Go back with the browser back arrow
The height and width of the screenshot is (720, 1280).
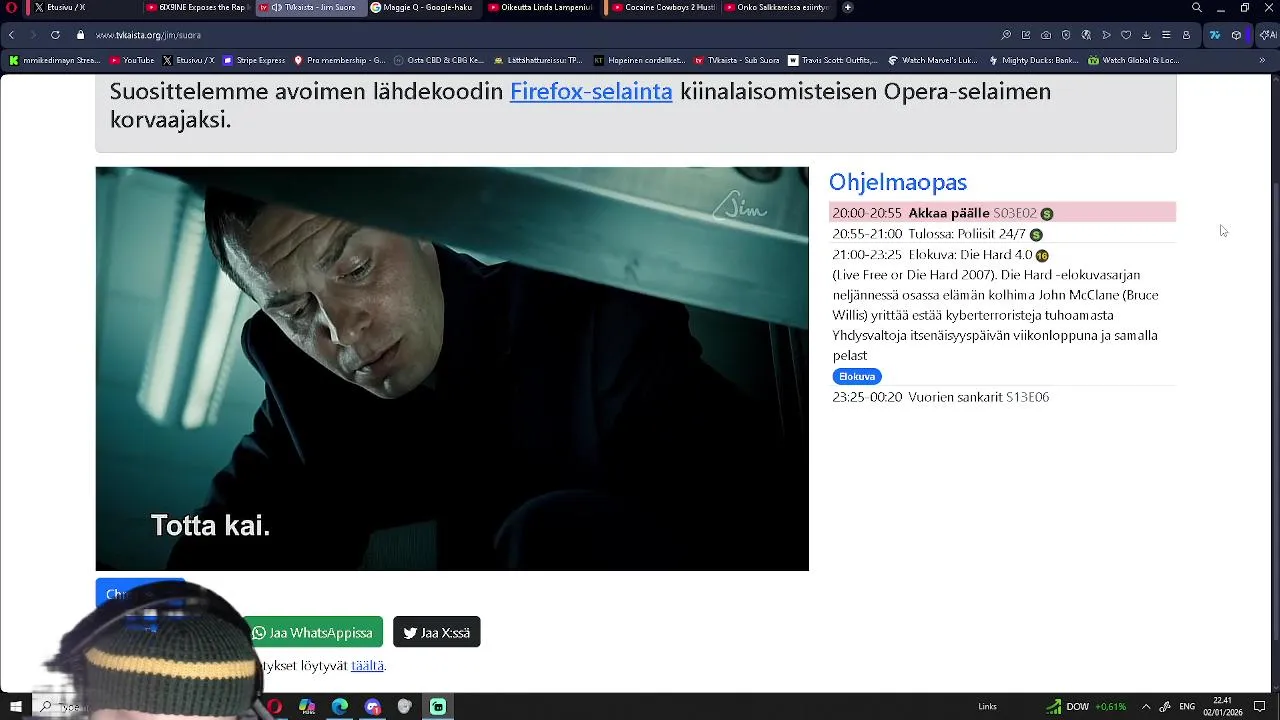tap(11, 35)
